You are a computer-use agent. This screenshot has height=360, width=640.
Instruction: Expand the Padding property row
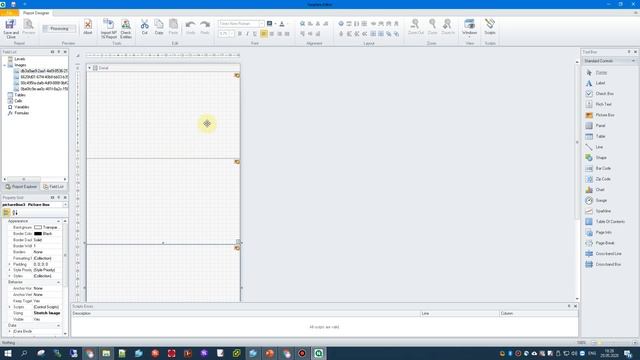coord(10,264)
